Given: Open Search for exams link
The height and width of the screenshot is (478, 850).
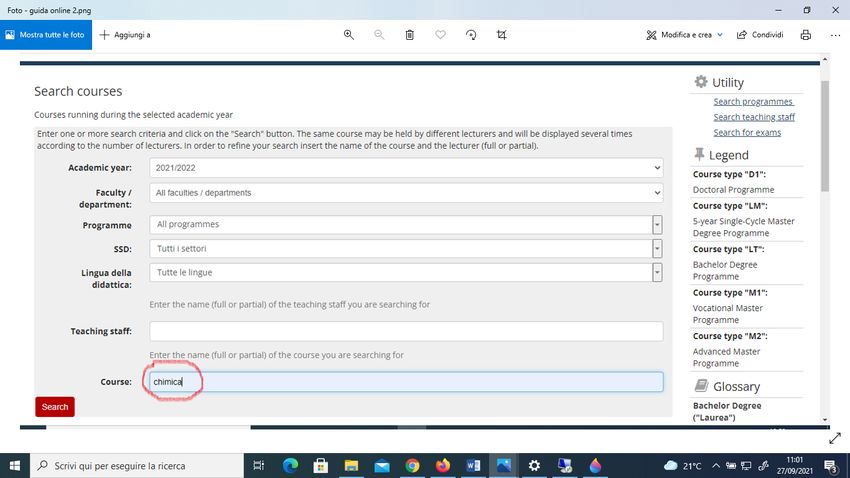Looking at the screenshot, I should pyautogui.click(x=747, y=133).
